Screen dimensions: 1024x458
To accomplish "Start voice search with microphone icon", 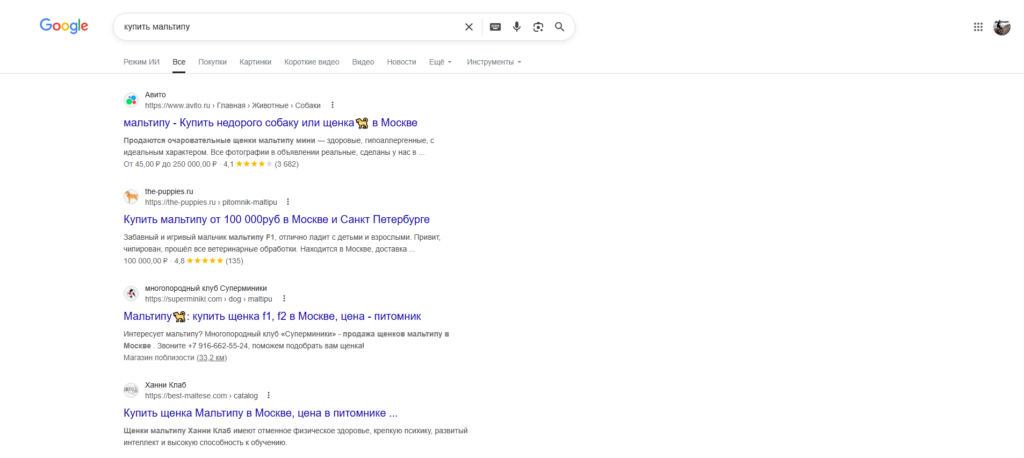I will (517, 27).
